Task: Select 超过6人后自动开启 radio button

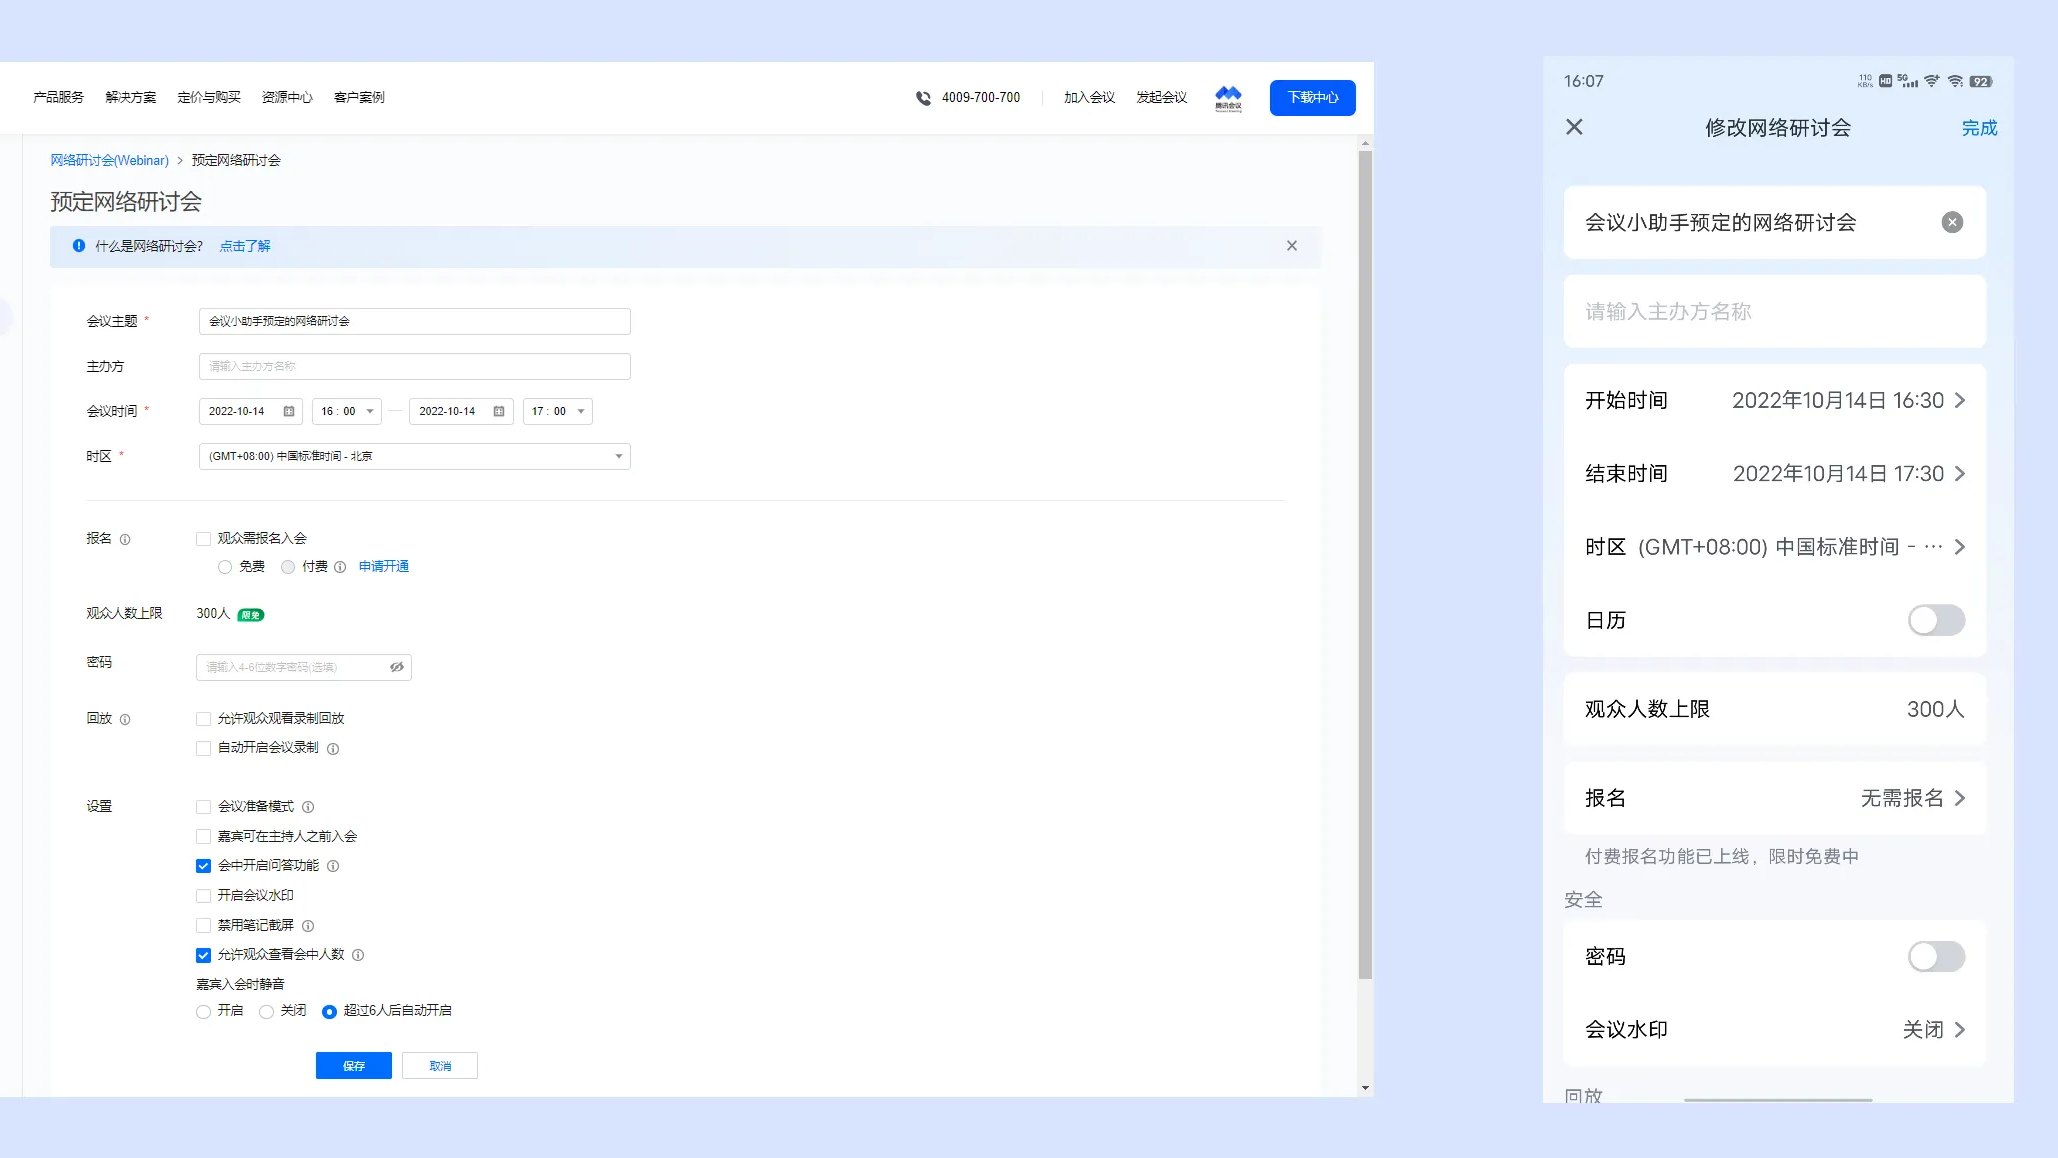Action: tap(327, 1010)
